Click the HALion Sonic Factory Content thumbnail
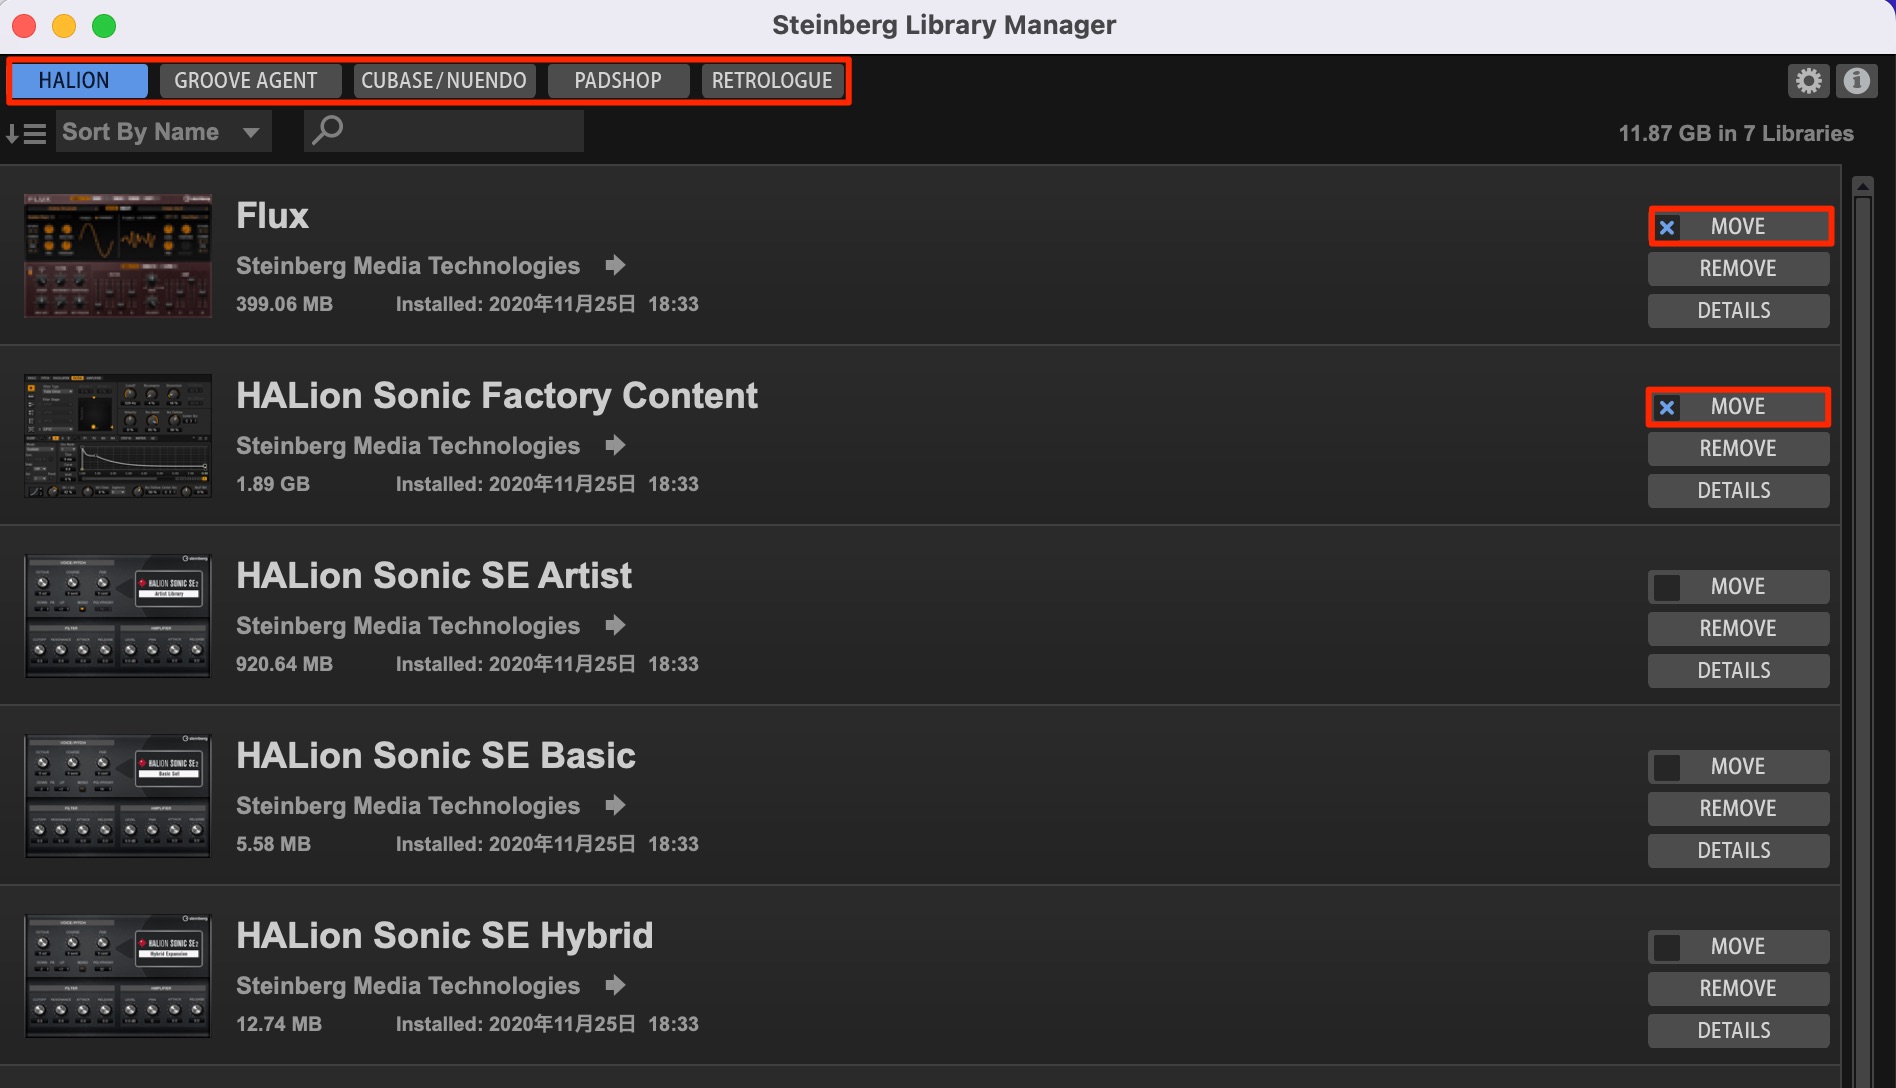The width and height of the screenshot is (1896, 1088). (118, 436)
